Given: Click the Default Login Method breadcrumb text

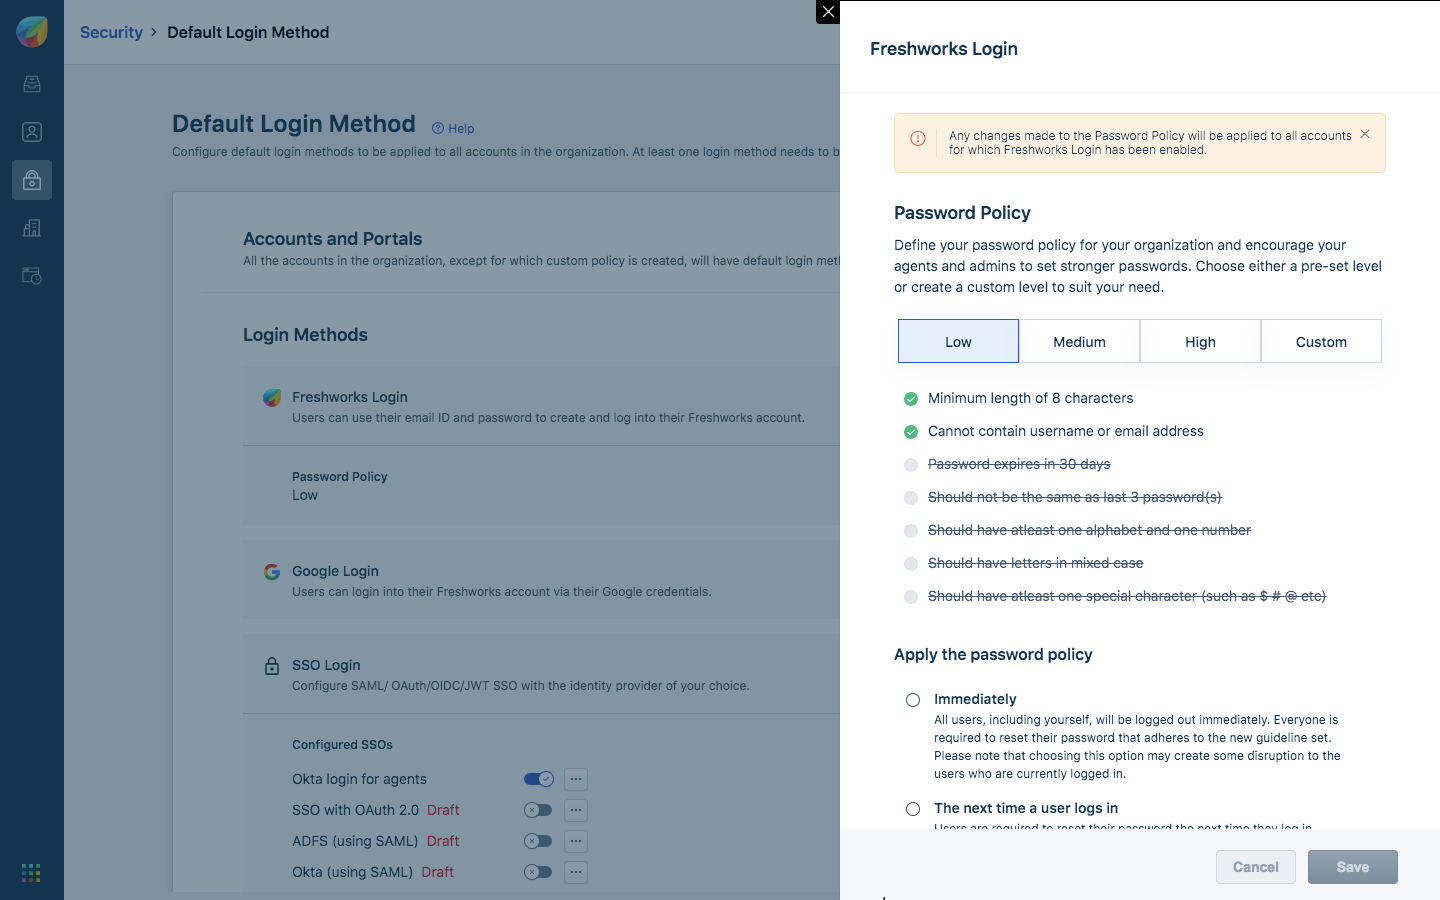Looking at the screenshot, I should 248,32.
